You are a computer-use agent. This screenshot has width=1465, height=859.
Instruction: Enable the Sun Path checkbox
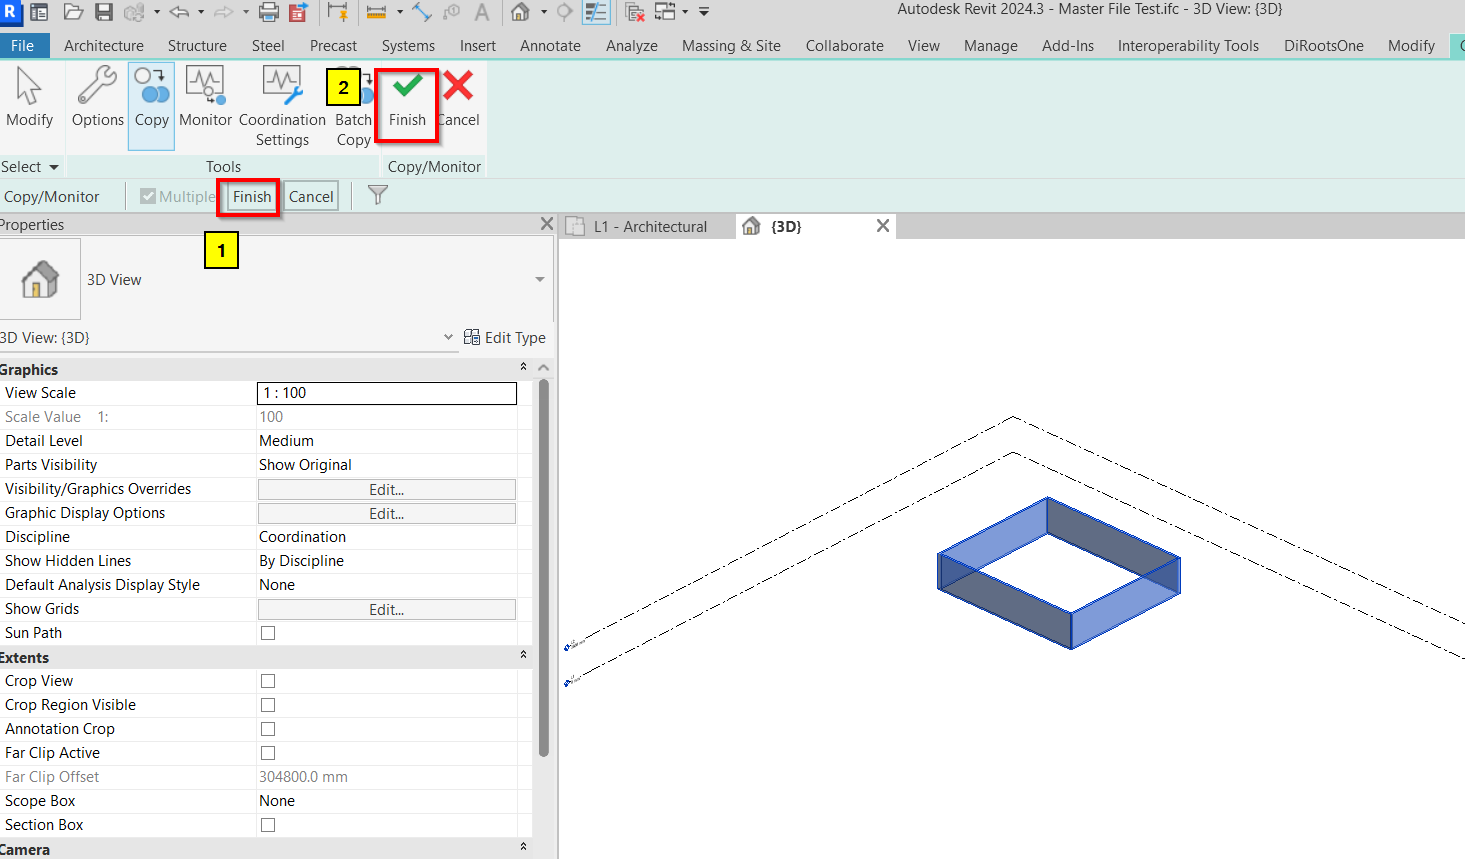tap(268, 633)
